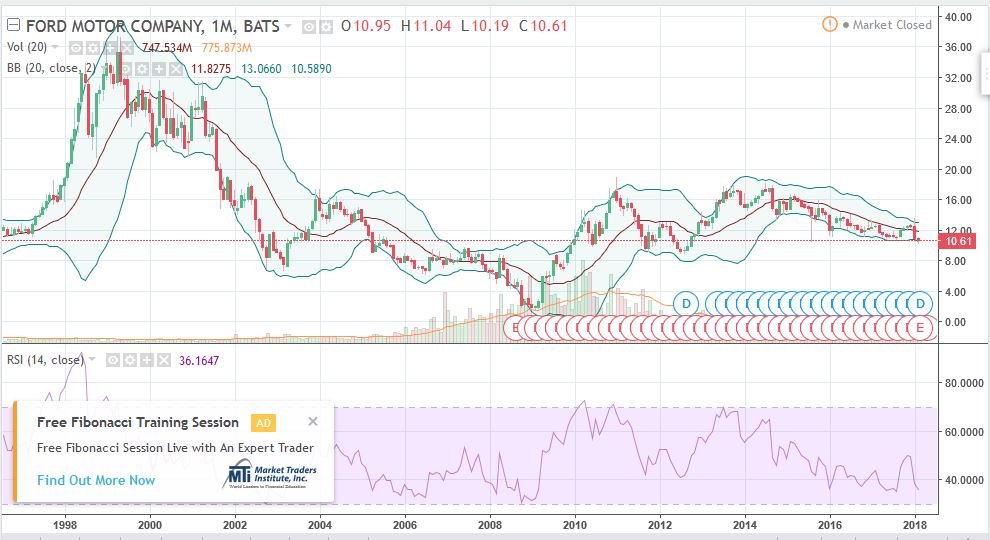Remove the Bollinger Bands indicator with X

[176, 69]
